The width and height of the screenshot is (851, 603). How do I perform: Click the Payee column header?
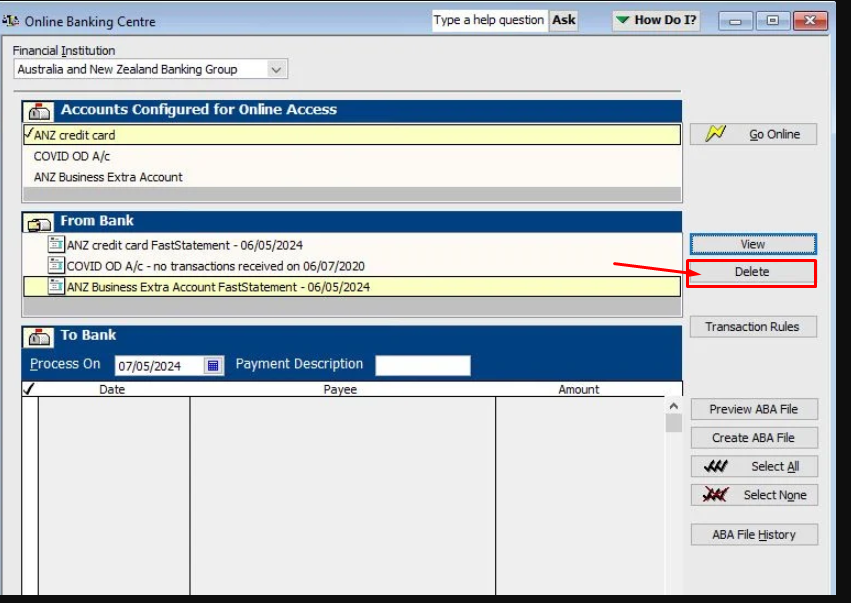point(340,389)
